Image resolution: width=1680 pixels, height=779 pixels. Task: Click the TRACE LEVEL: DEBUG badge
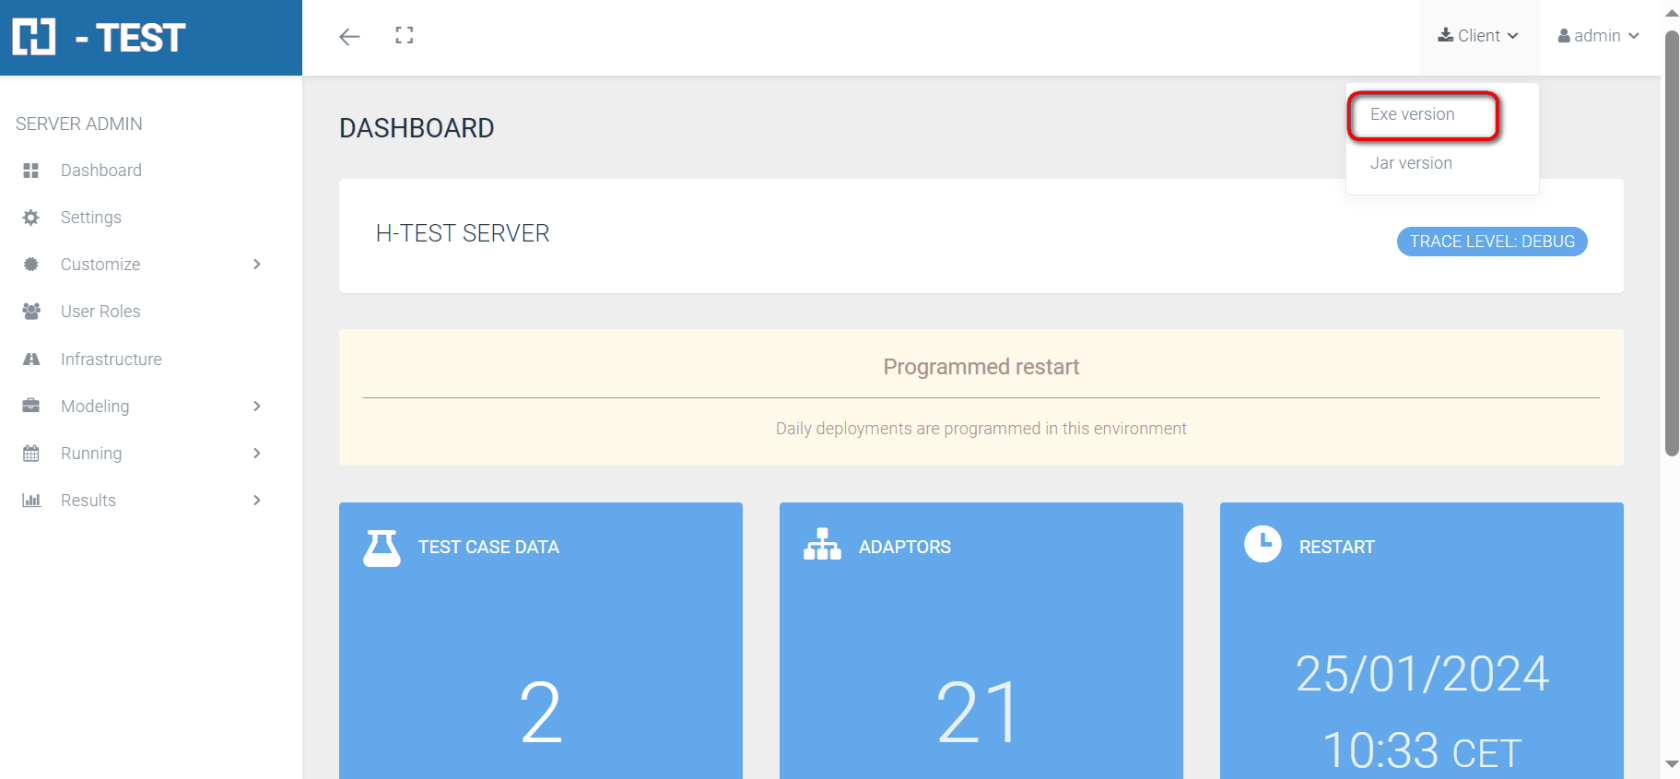point(1491,242)
